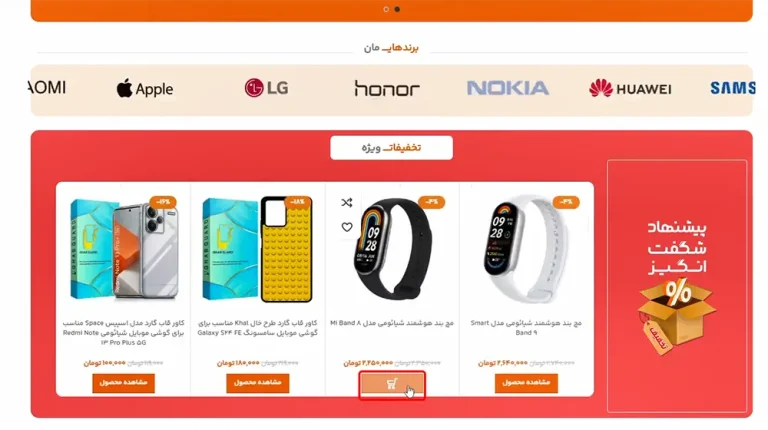Click the Samsung brand logo
Viewport: 768px width, 430px height.
tap(733, 88)
